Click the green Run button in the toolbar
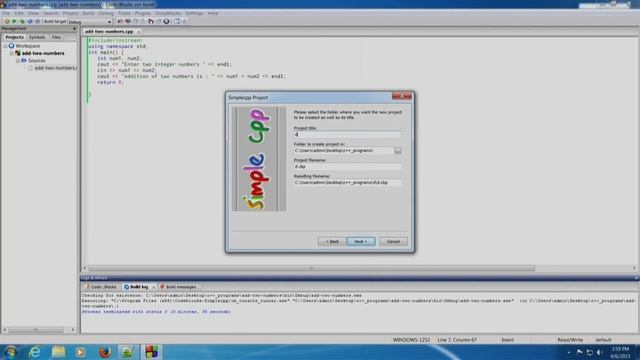Image resolution: width=640 pixels, height=360 pixels. point(14,21)
